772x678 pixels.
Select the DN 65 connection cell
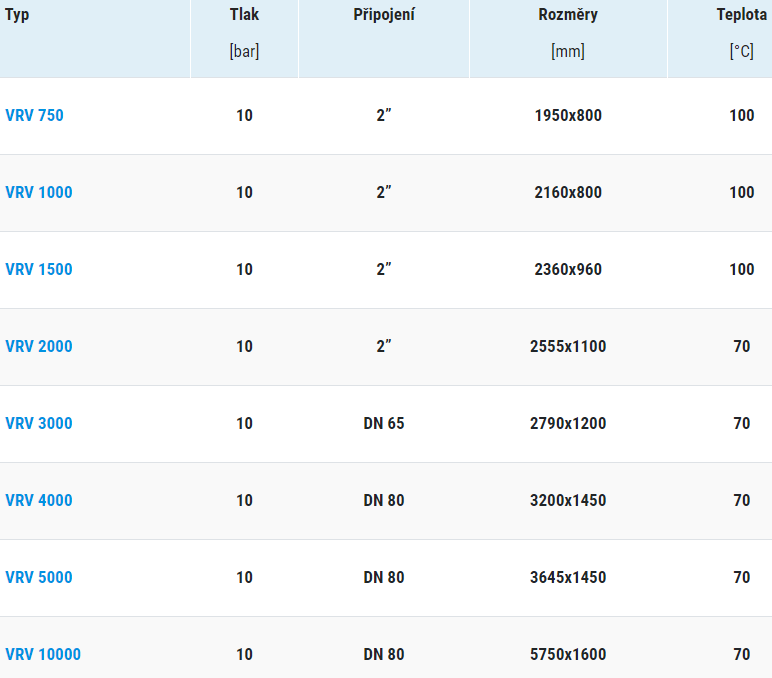(384, 423)
